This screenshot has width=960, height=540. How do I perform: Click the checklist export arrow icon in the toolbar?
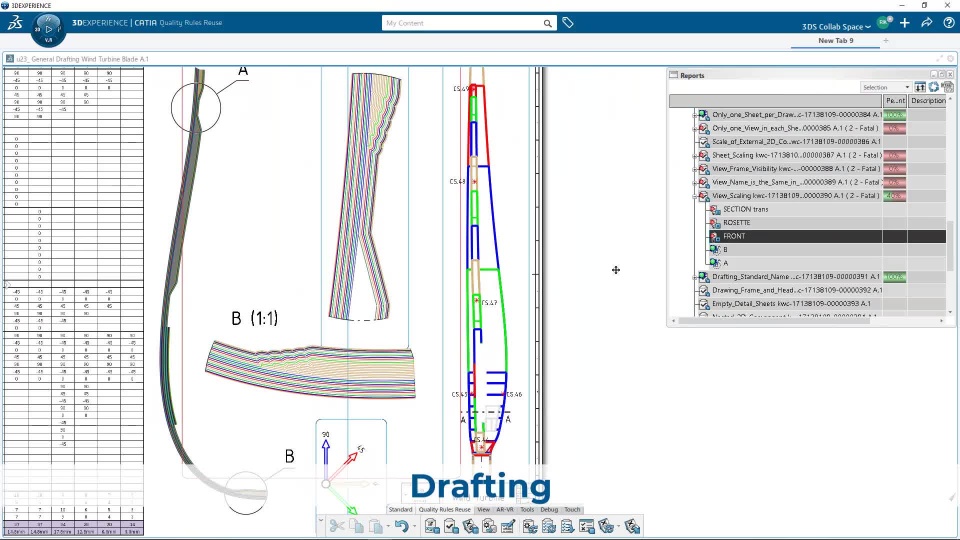click(x=568, y=526)
